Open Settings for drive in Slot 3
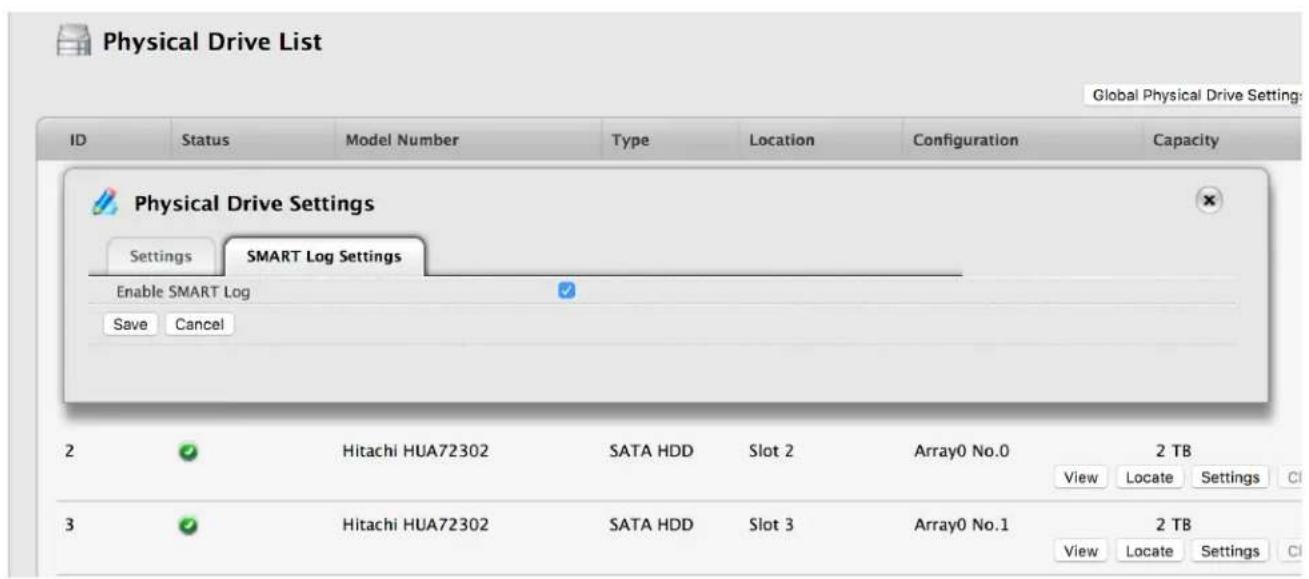Screen dimensions: 1309x579 point(1230,550)
